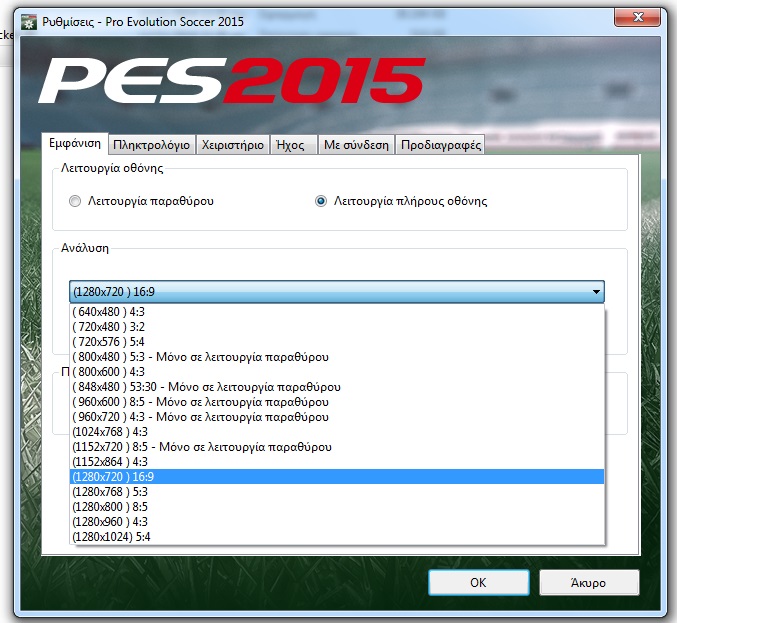Pick (800x600) 4:3 from list
Image resolution: width=768 pixels, height=623 pixels.
point(337,372)
